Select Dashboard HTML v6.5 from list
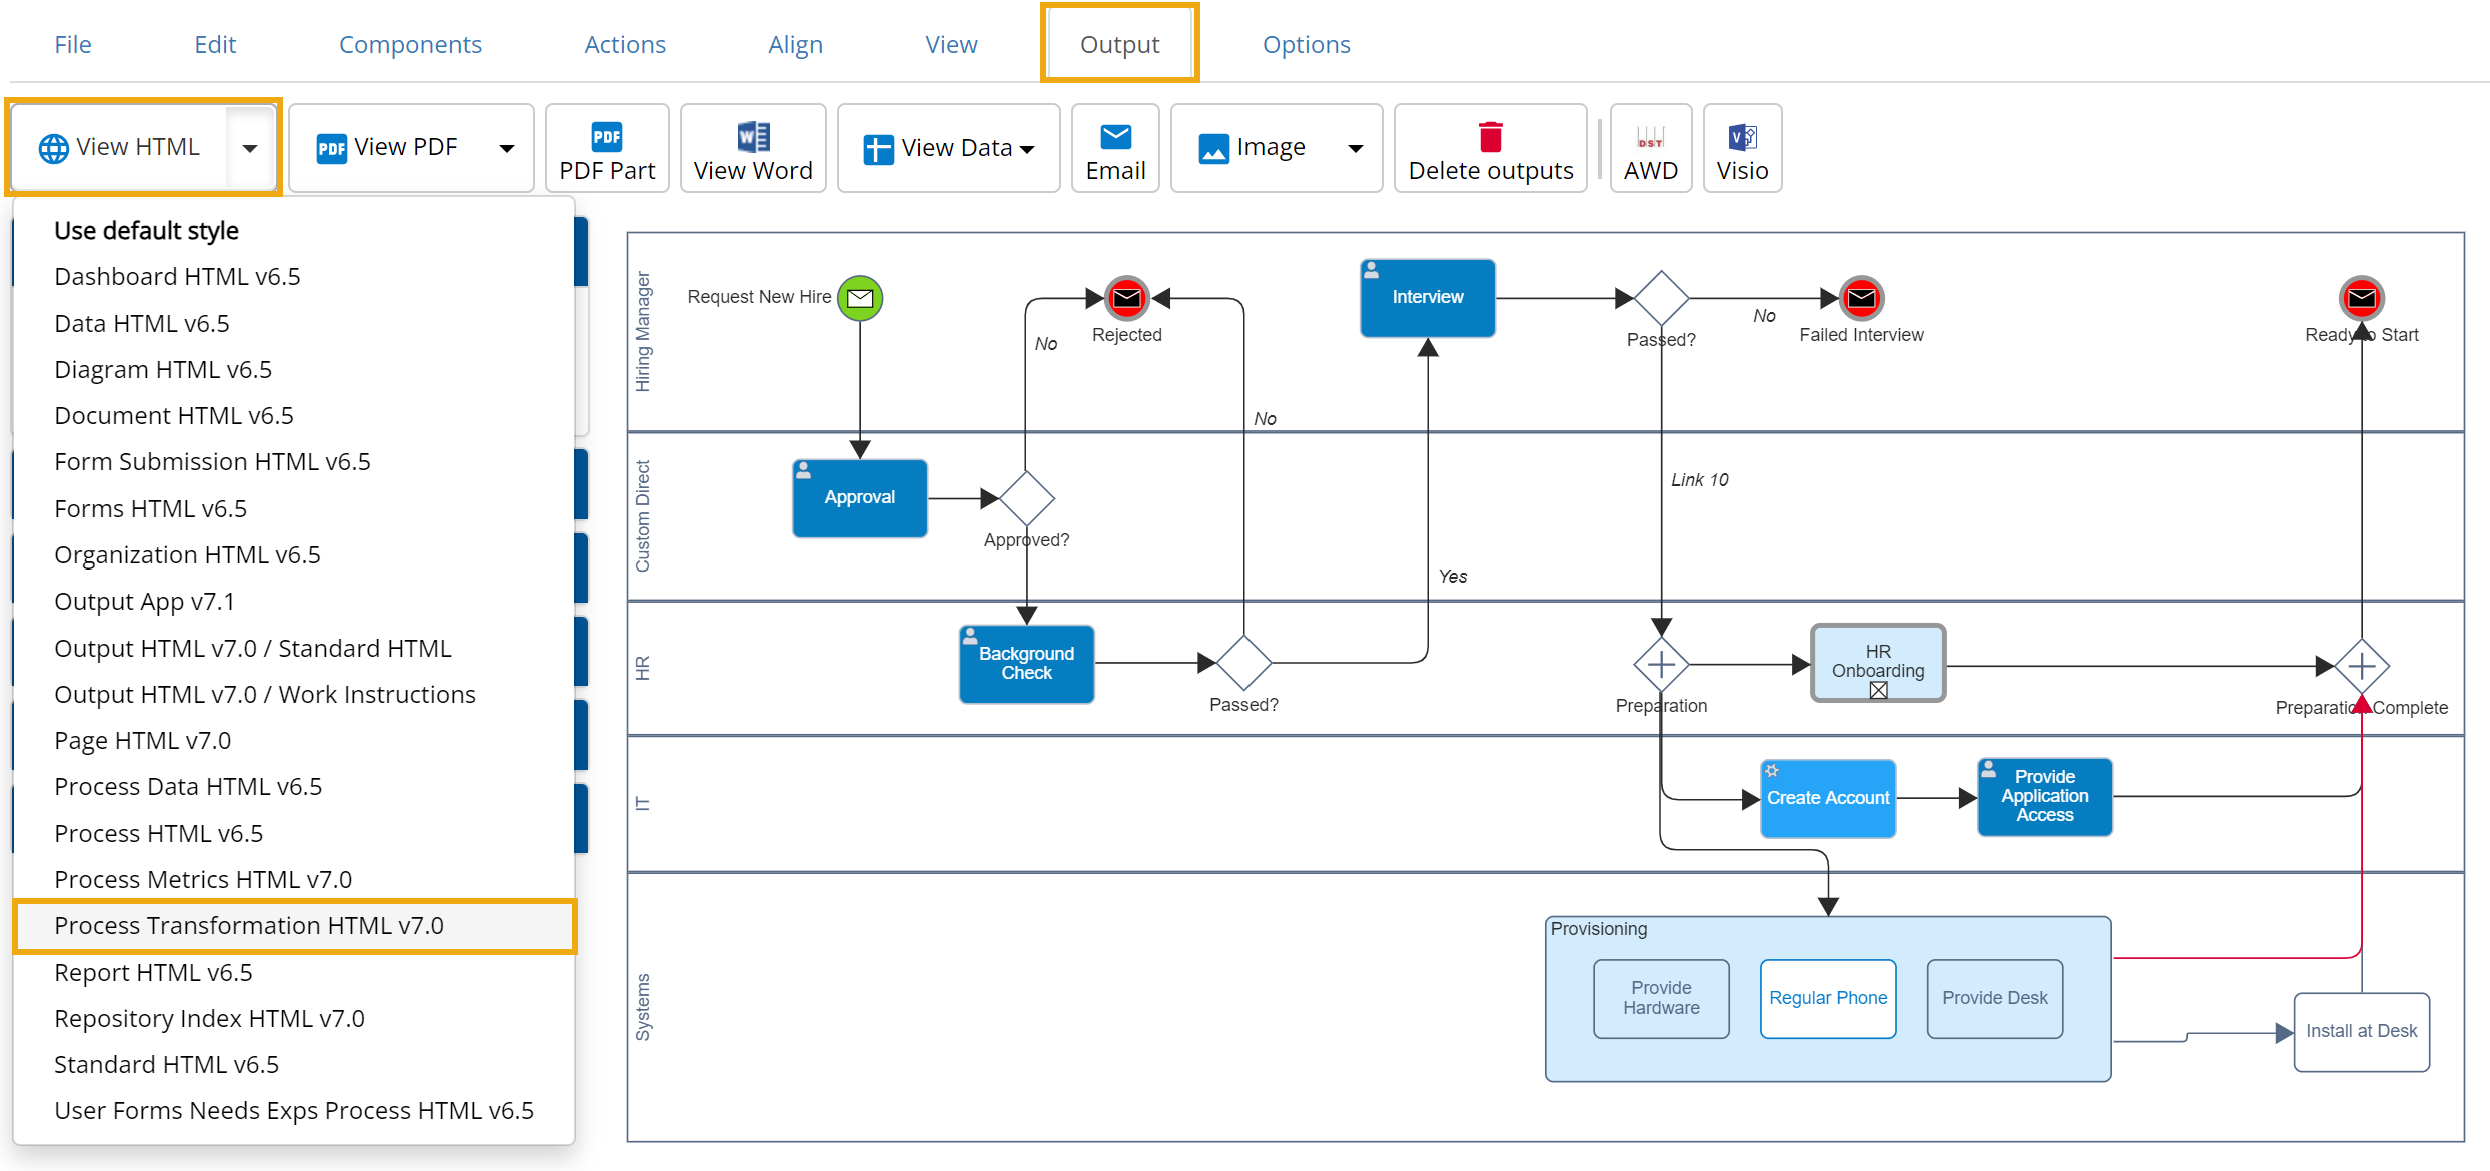Image resolution: width=2490 pixels, height=1171 pixels. [177, 276]
